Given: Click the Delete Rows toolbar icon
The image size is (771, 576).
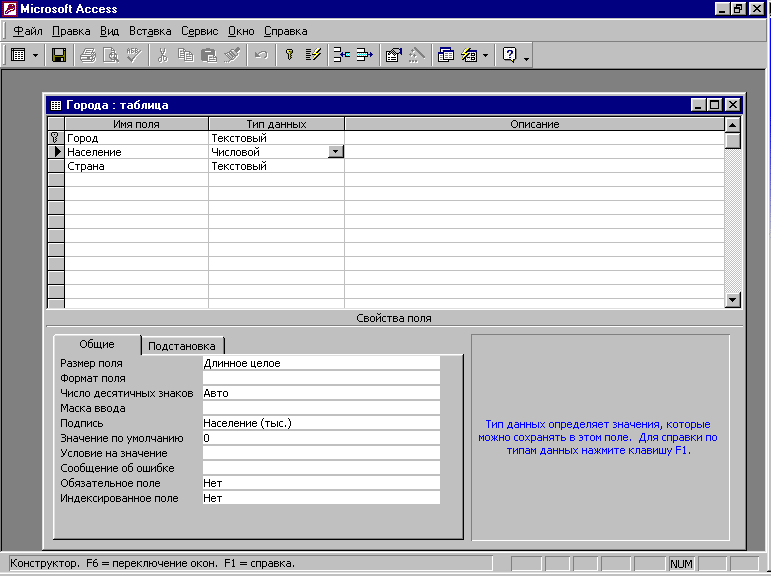Looking at the screenshot, I should tap(364, 55).
